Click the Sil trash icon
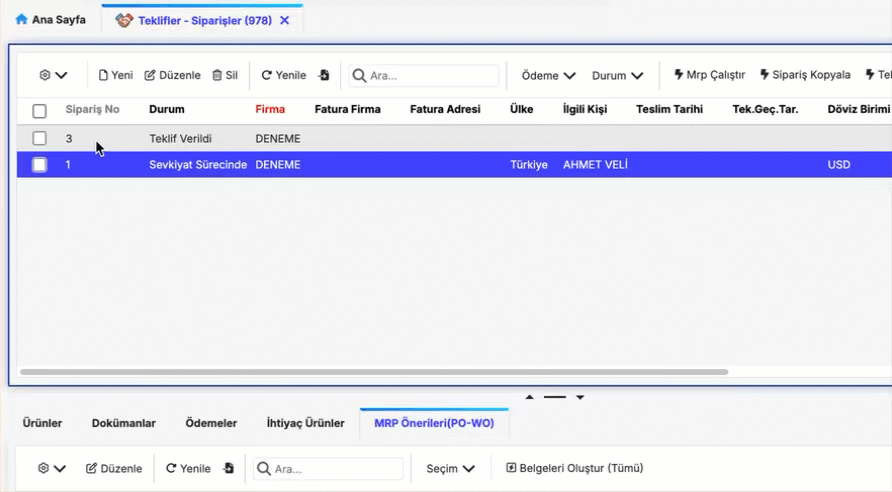Image resolution: width=892 pixels, height=492 pixels. tap(217, 75)
